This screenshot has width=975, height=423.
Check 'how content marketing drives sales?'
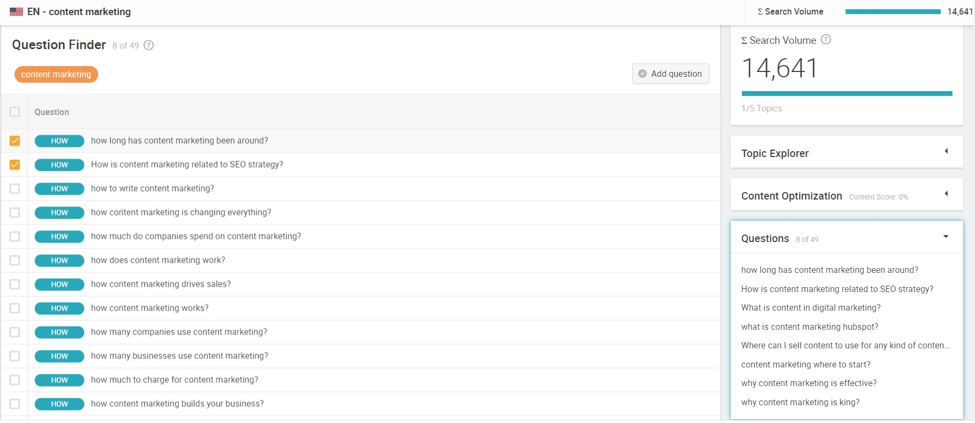click(15, 284)
